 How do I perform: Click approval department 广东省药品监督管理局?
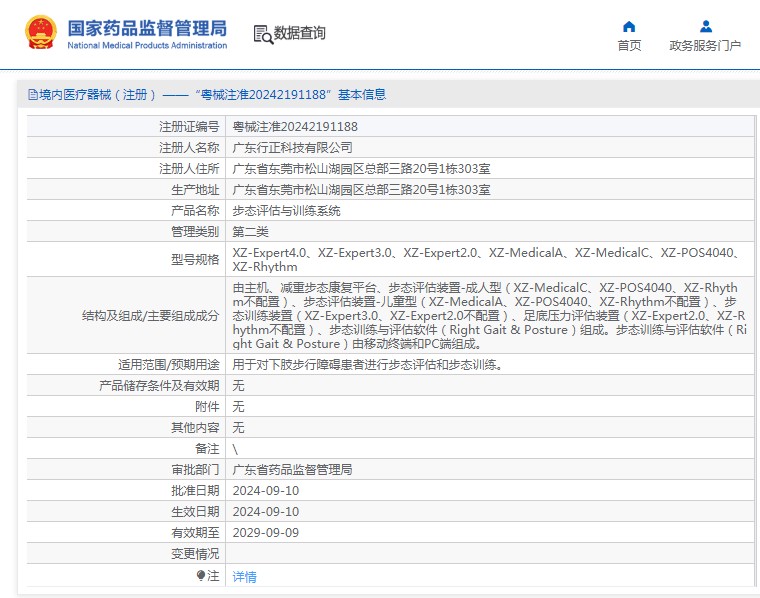point(292,470)
